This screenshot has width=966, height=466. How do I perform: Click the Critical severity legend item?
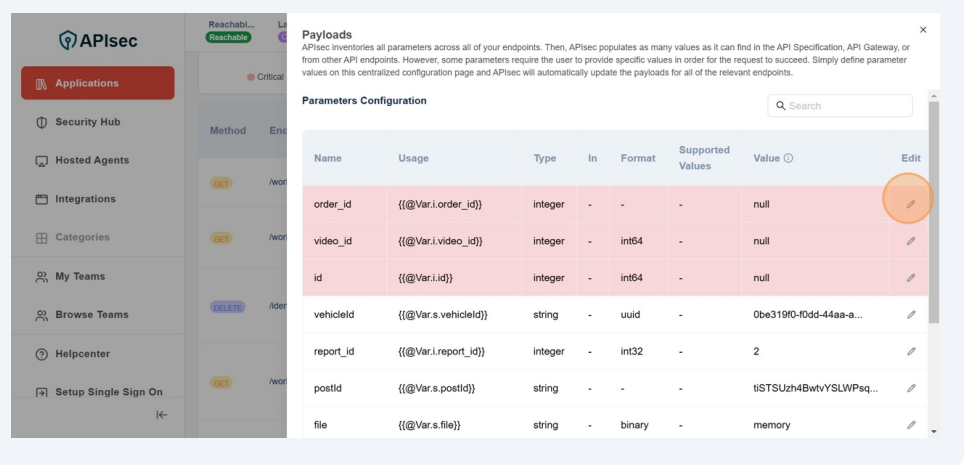pyautogui.click(x=266, y=77)
